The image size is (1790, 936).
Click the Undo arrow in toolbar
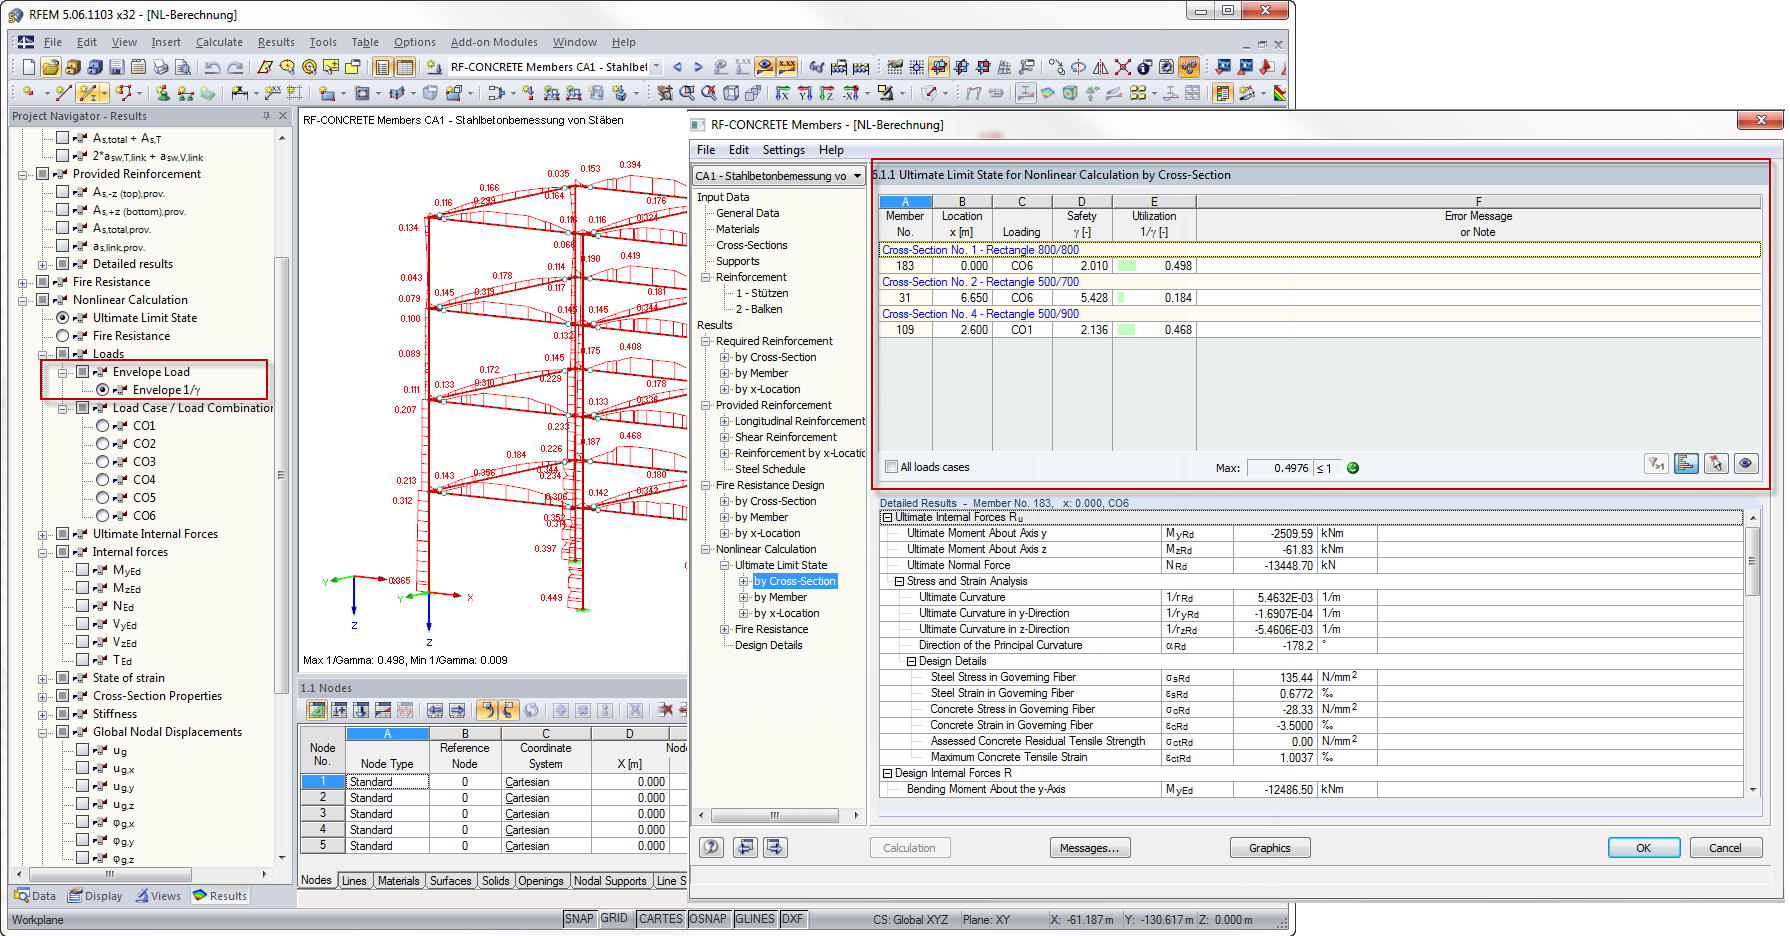212,67
